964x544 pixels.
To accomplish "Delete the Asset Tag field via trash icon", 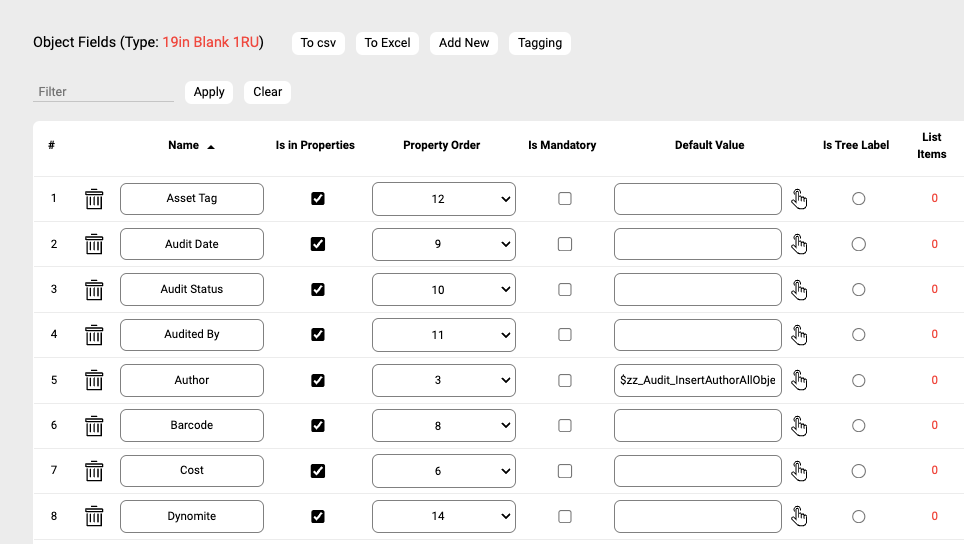I will (x=94, y=199).
